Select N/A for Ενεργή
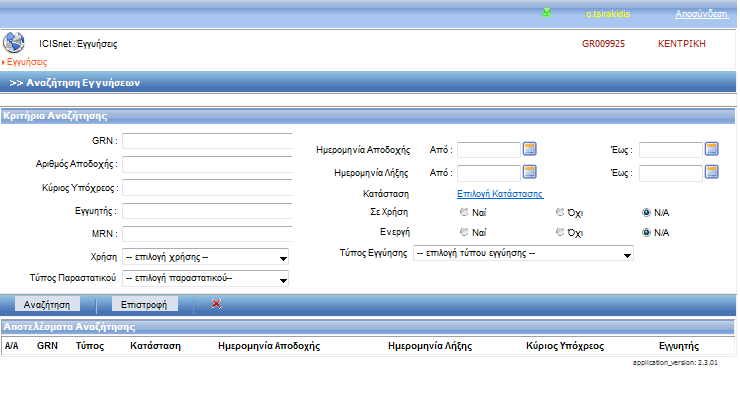740x393 pixels. [x=646, y=232]
